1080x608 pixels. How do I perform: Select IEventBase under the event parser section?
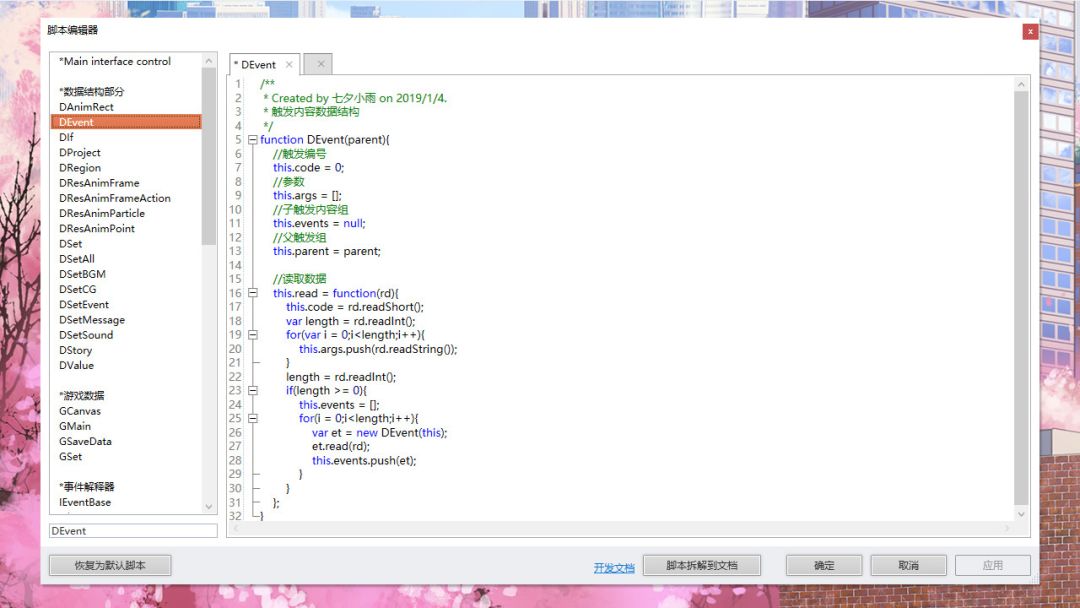point(86,501)
